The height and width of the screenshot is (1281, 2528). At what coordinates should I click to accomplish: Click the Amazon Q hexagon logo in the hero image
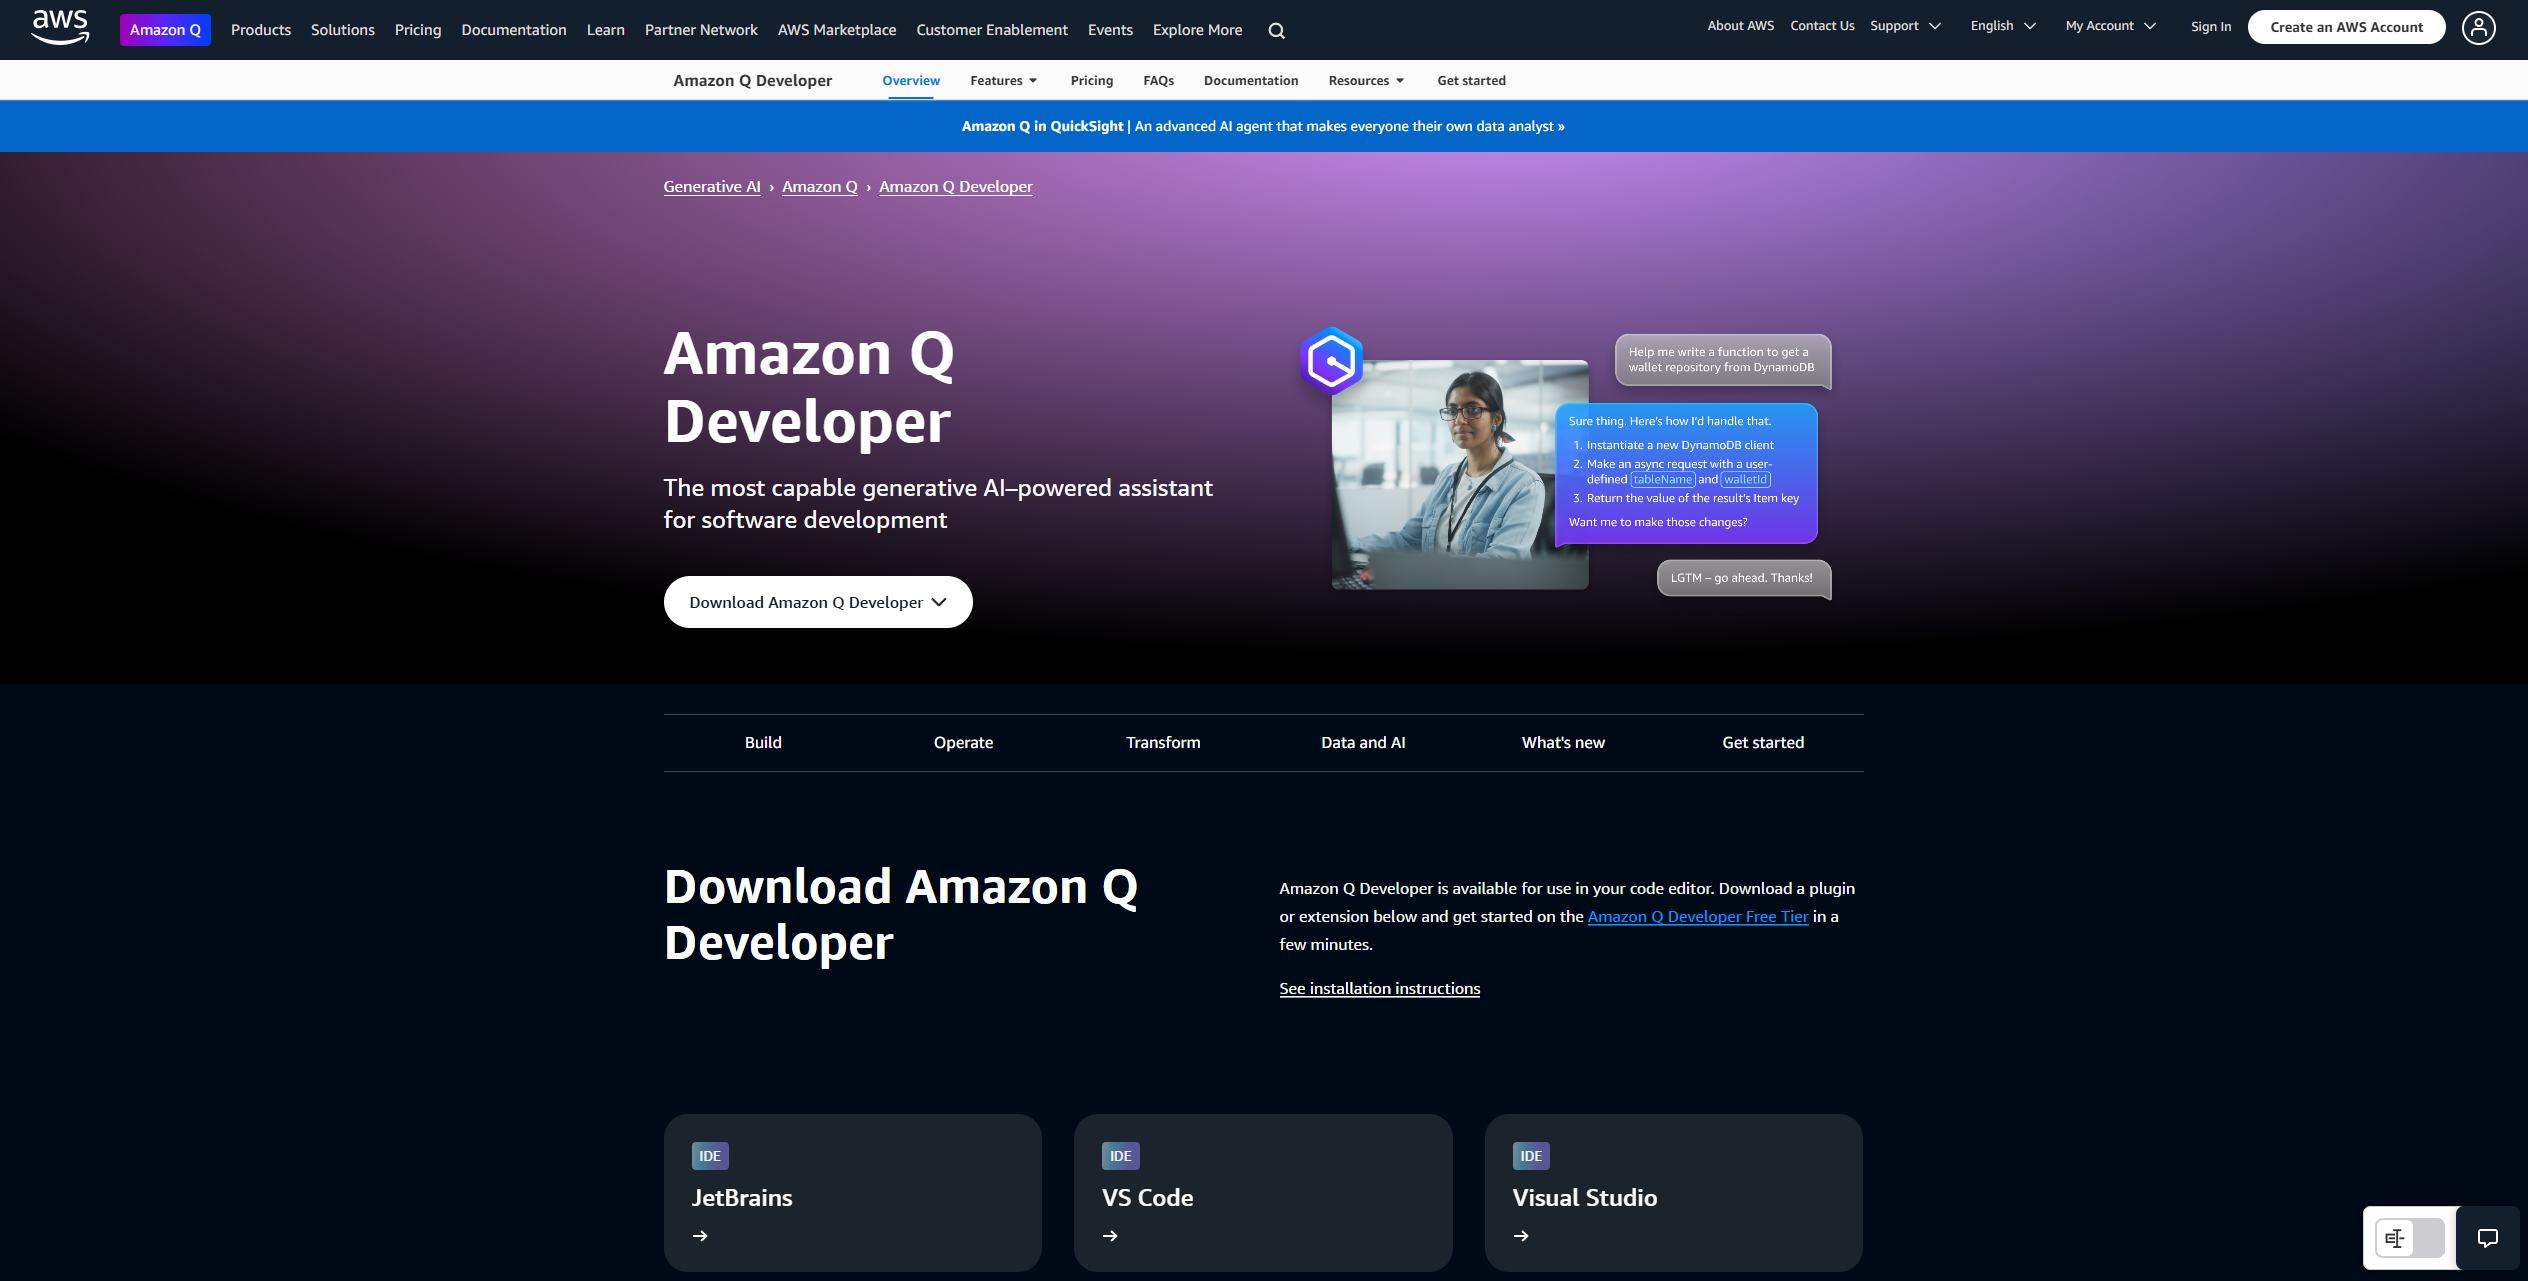click(1332, 362)
